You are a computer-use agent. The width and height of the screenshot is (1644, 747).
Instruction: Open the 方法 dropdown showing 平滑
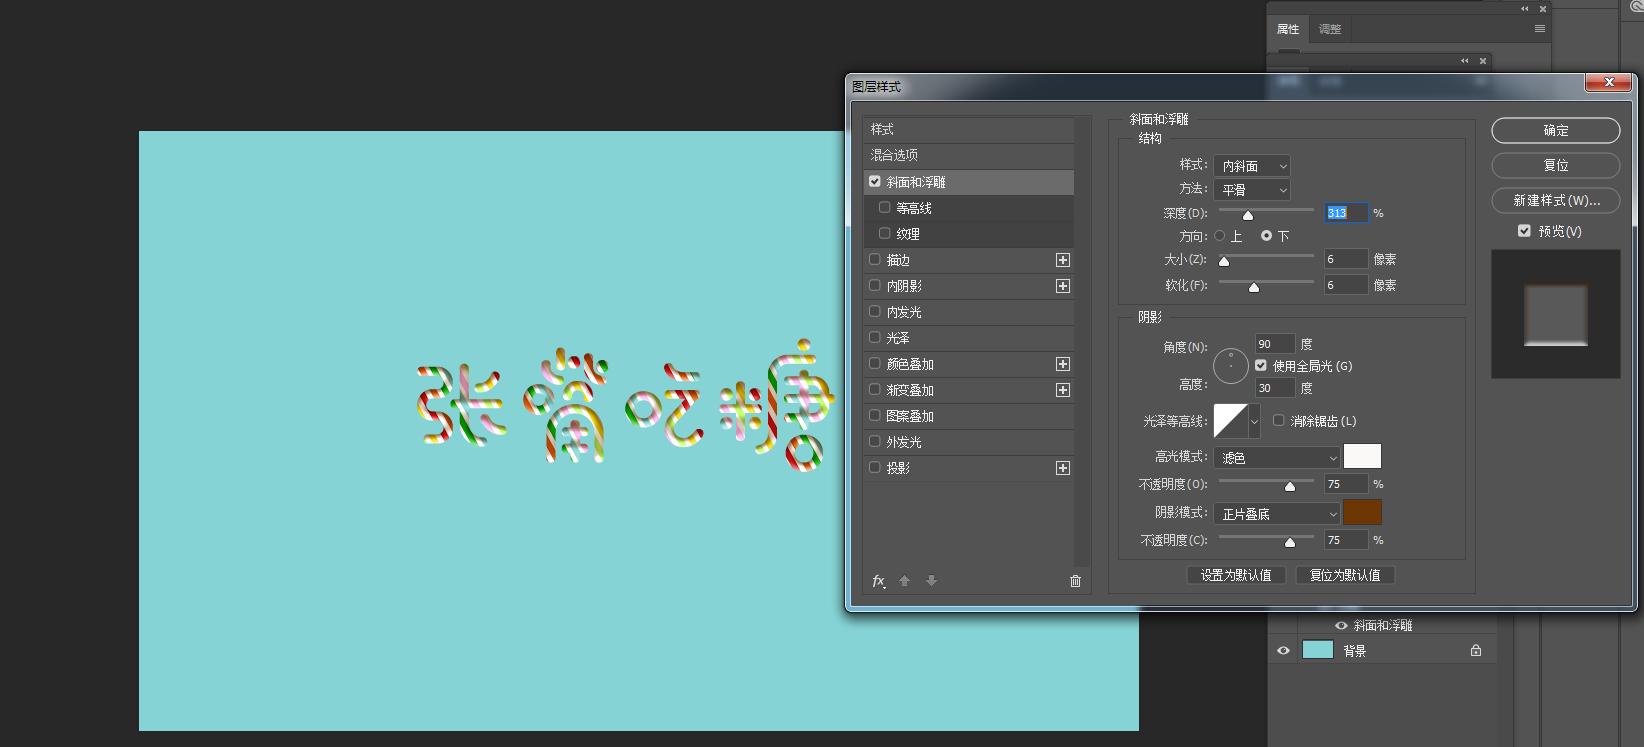(1252, 190)
